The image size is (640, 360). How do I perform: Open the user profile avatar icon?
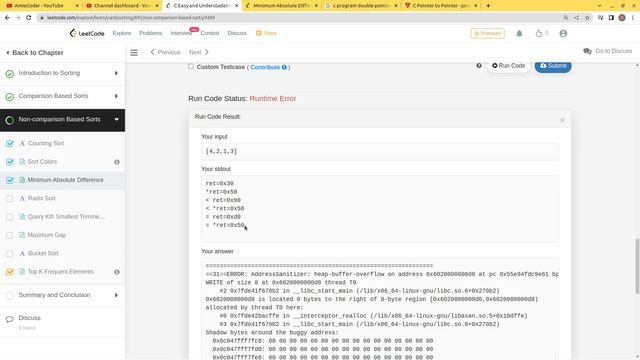(563, 33)
